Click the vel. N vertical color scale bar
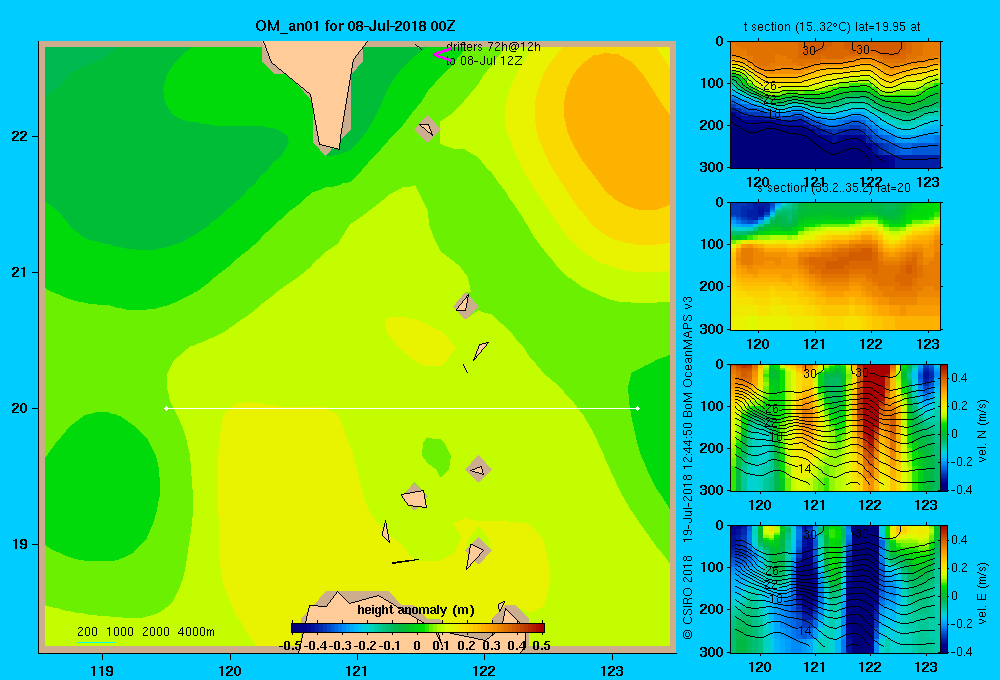The height and width of the screenshot is (680, 1000). 945,427
